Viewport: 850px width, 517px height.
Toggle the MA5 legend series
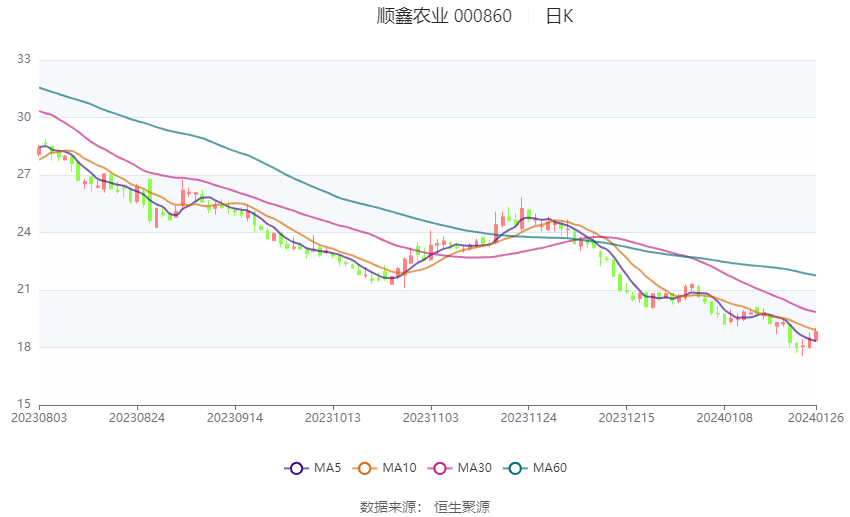tap(312, 468)
